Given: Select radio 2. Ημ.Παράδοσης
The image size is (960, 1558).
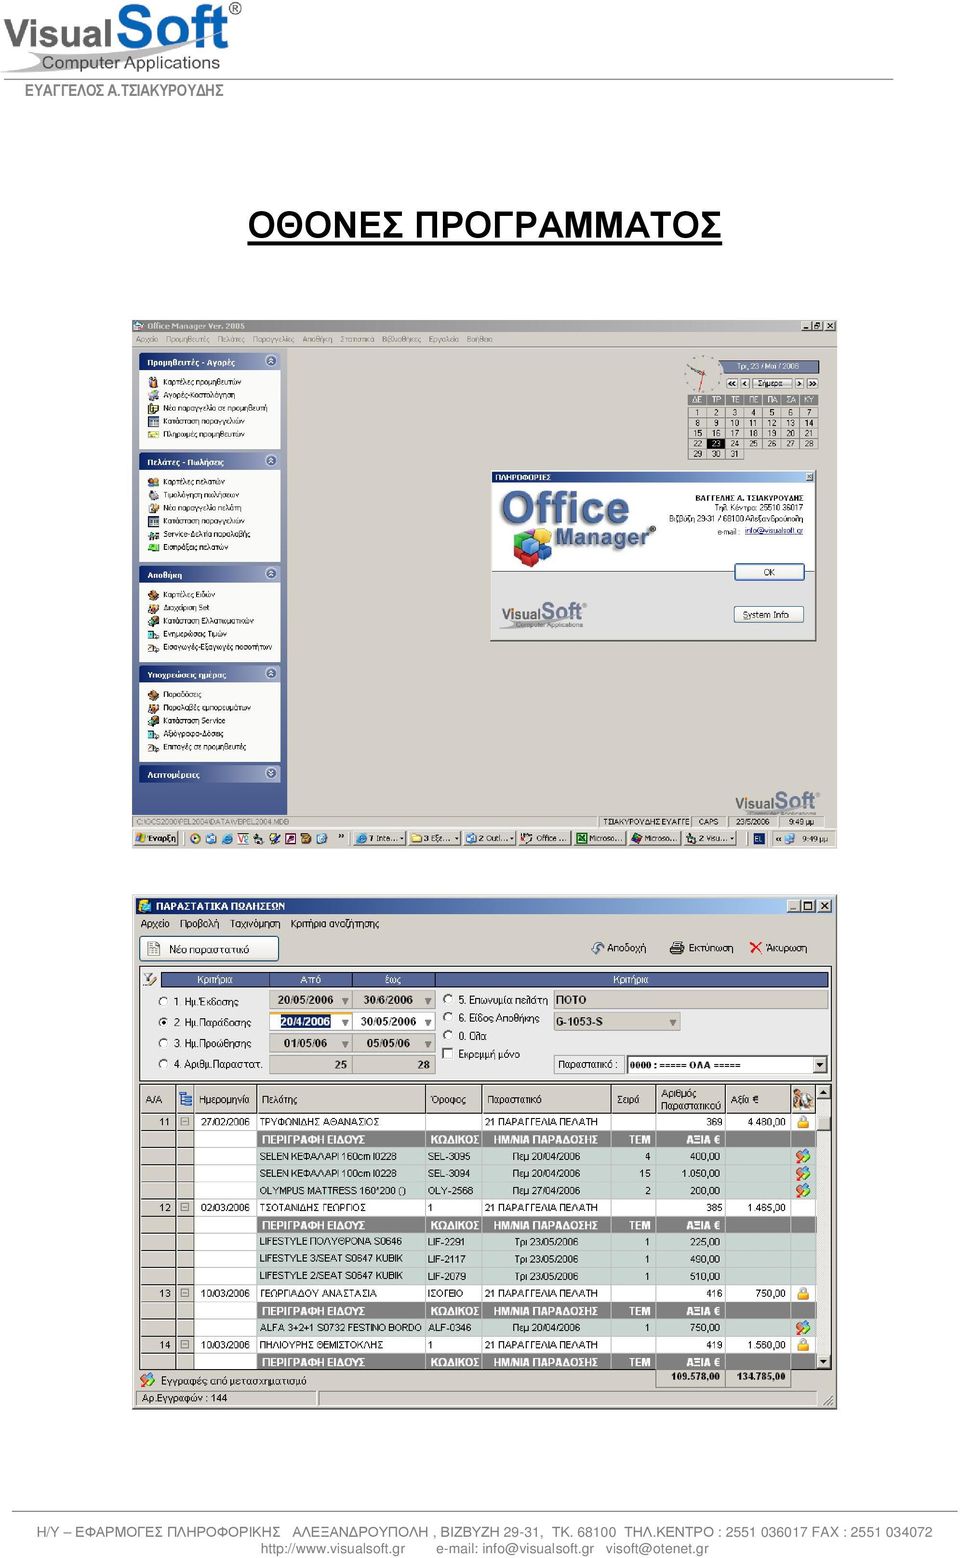Looking at the screenshot, I should (x=164, y=1022).
